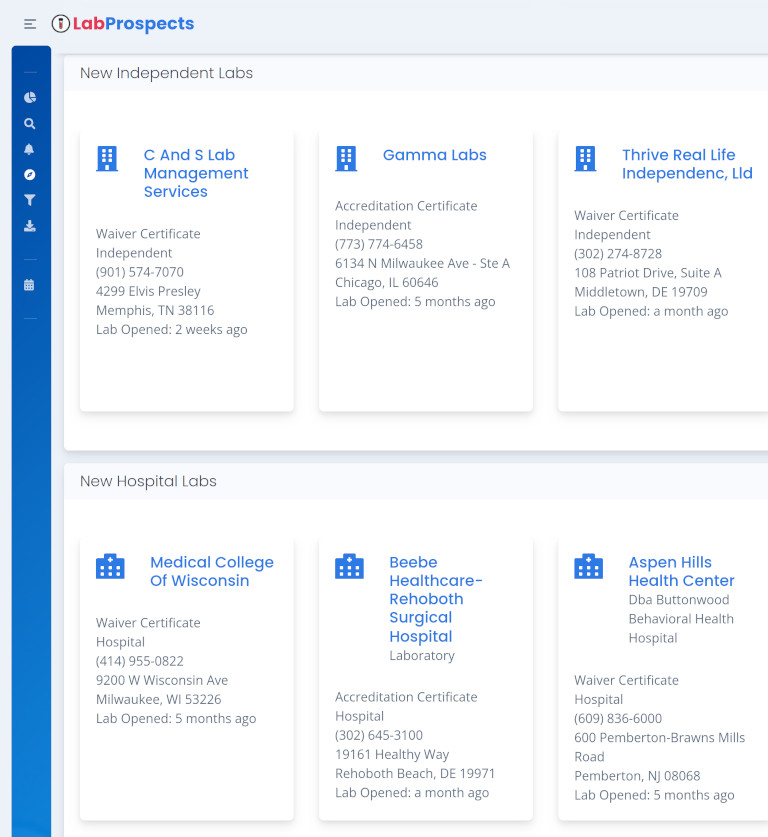Click the download icon in sidebar
The height and width of the screenshot is (837, 768).
click(x=30, y=226)
